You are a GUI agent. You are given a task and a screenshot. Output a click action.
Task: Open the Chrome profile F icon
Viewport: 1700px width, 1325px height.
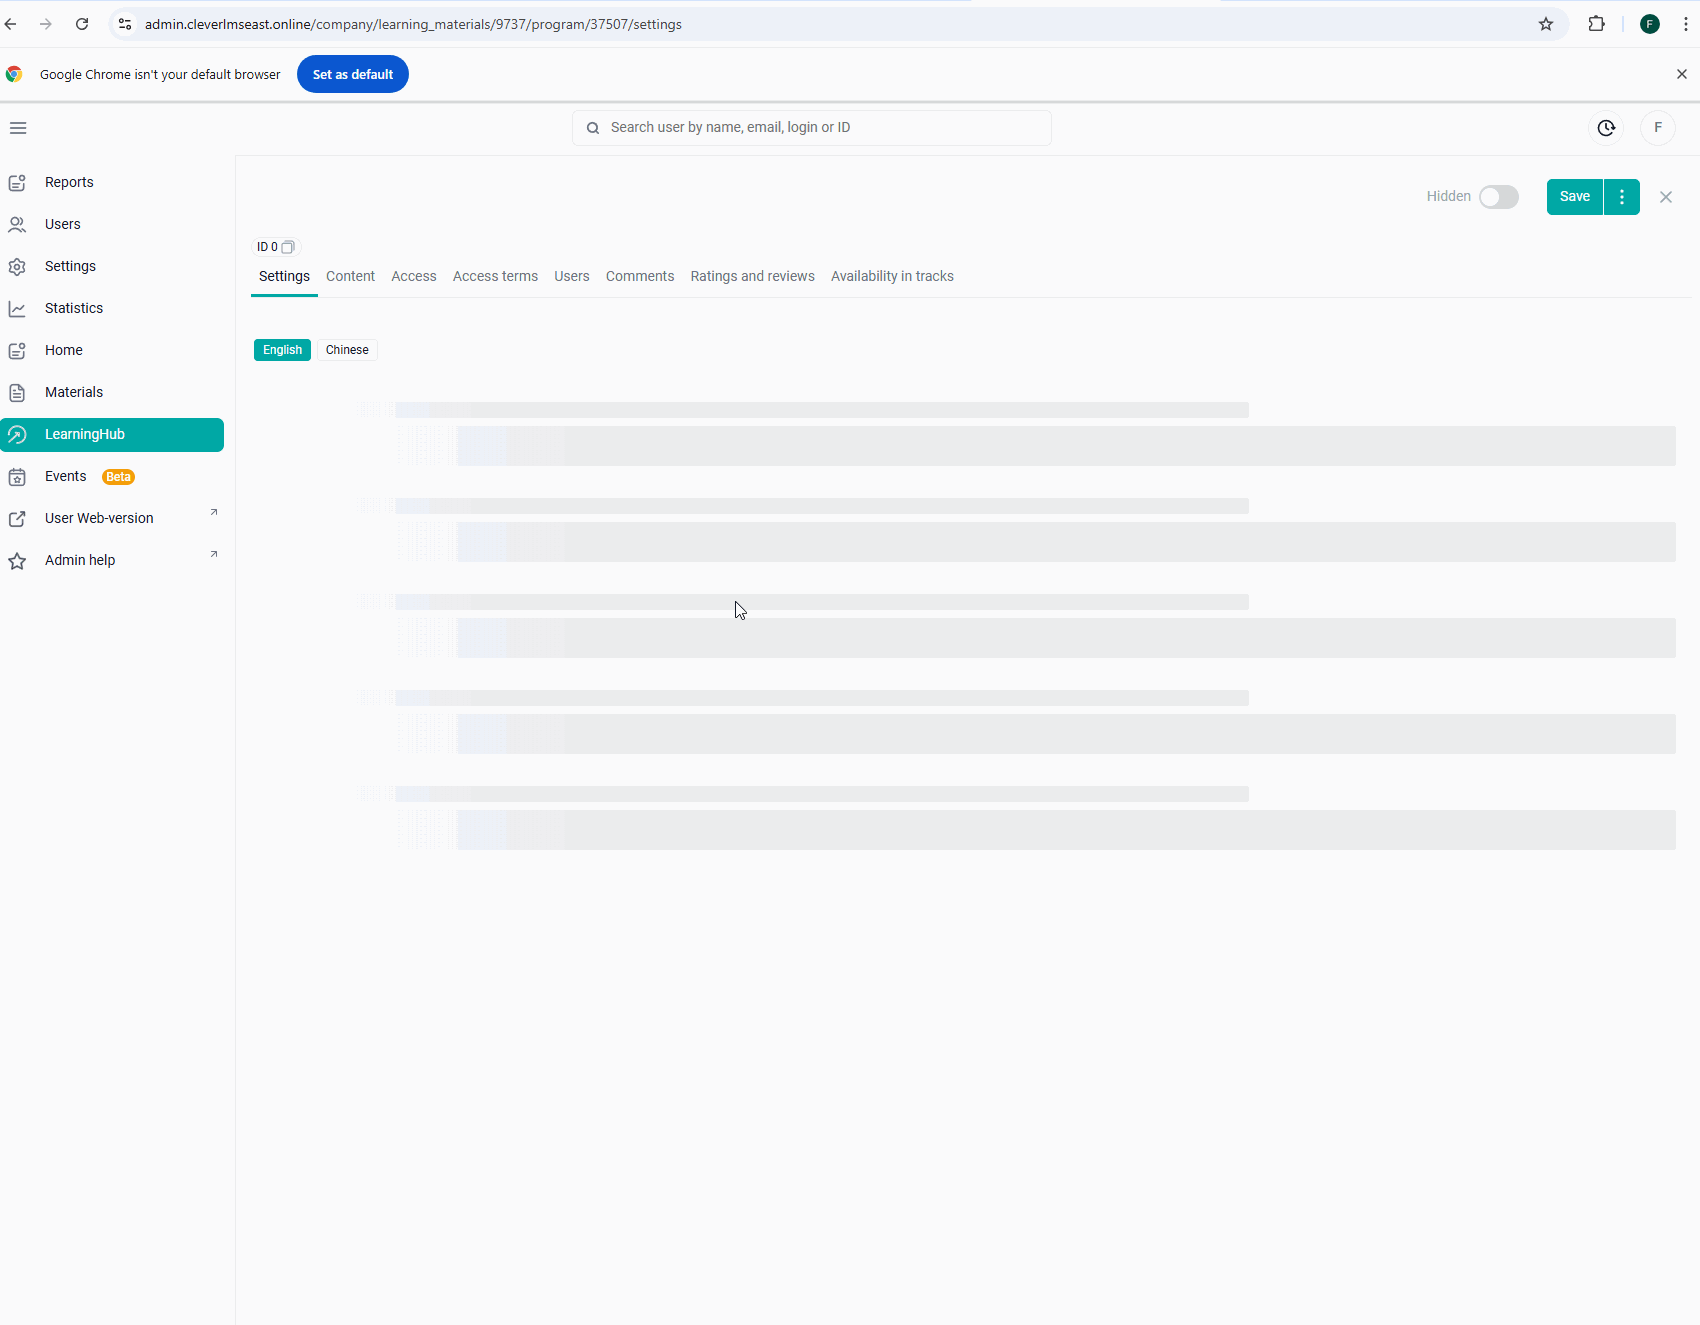1650,24
